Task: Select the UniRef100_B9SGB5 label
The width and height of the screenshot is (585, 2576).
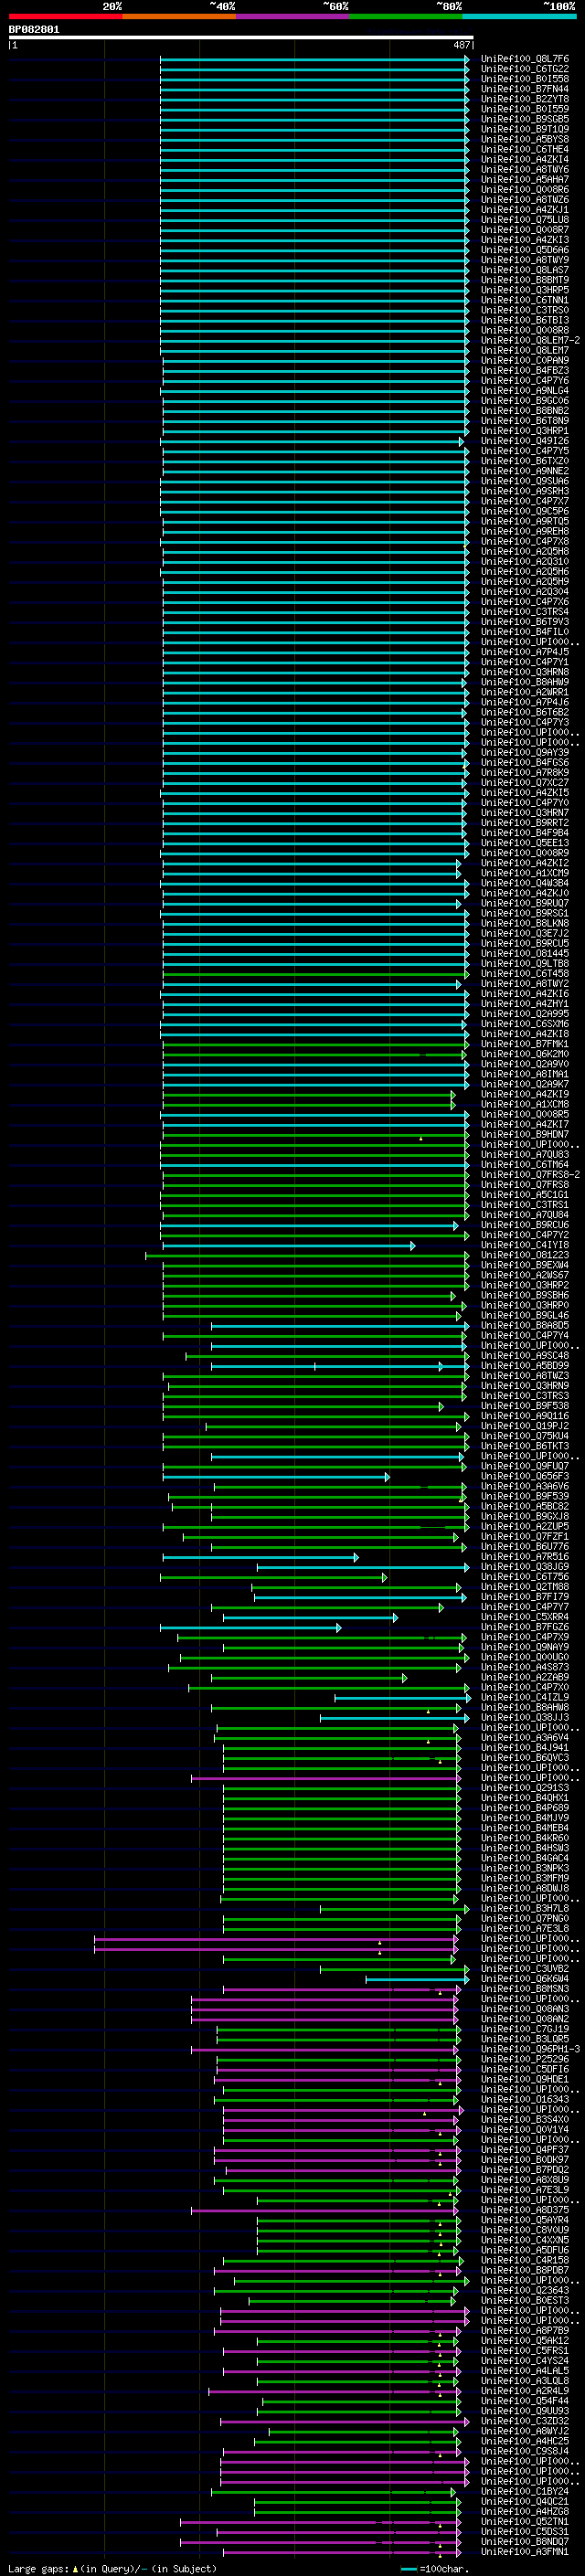Action: 525,120
